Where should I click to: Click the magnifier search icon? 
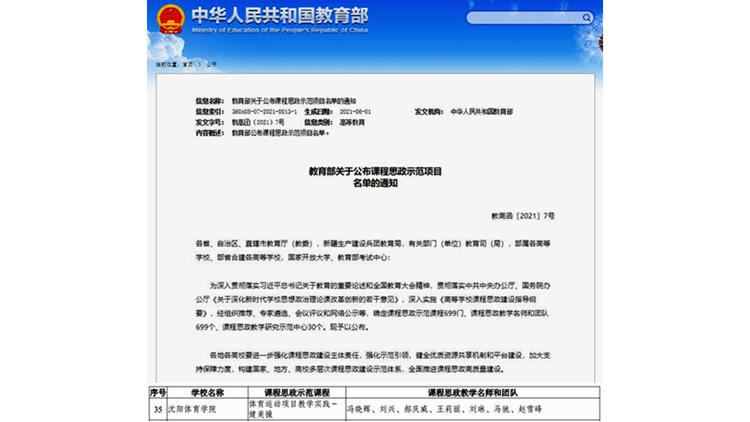pos(586,18)
